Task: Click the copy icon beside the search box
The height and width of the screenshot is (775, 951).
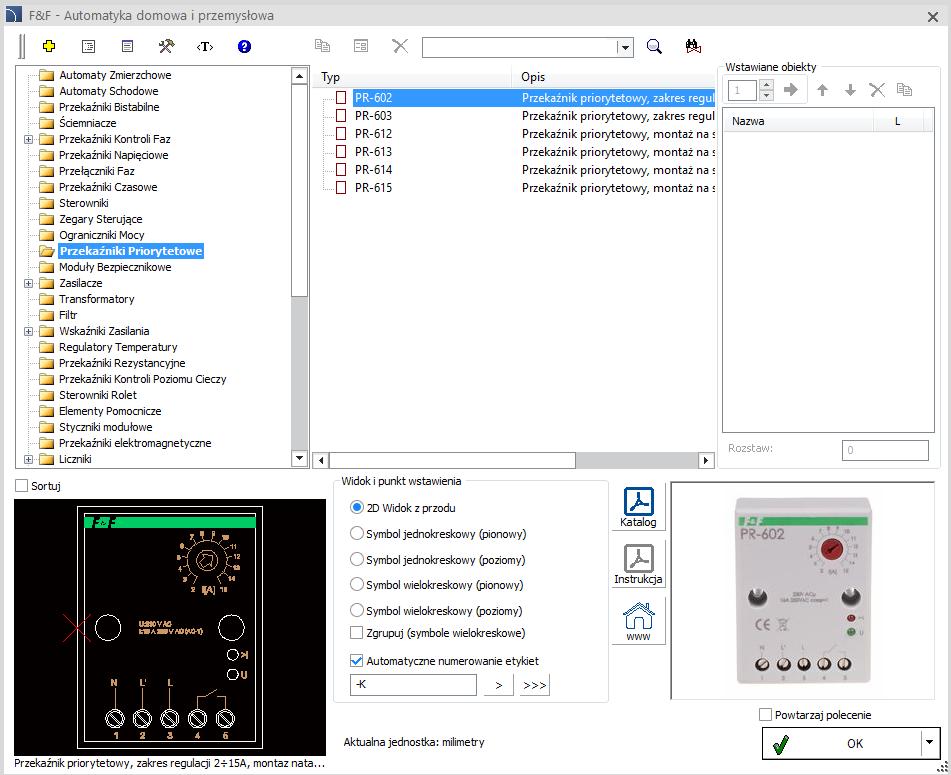Action: pyautogui.click(x=322, y=45)
